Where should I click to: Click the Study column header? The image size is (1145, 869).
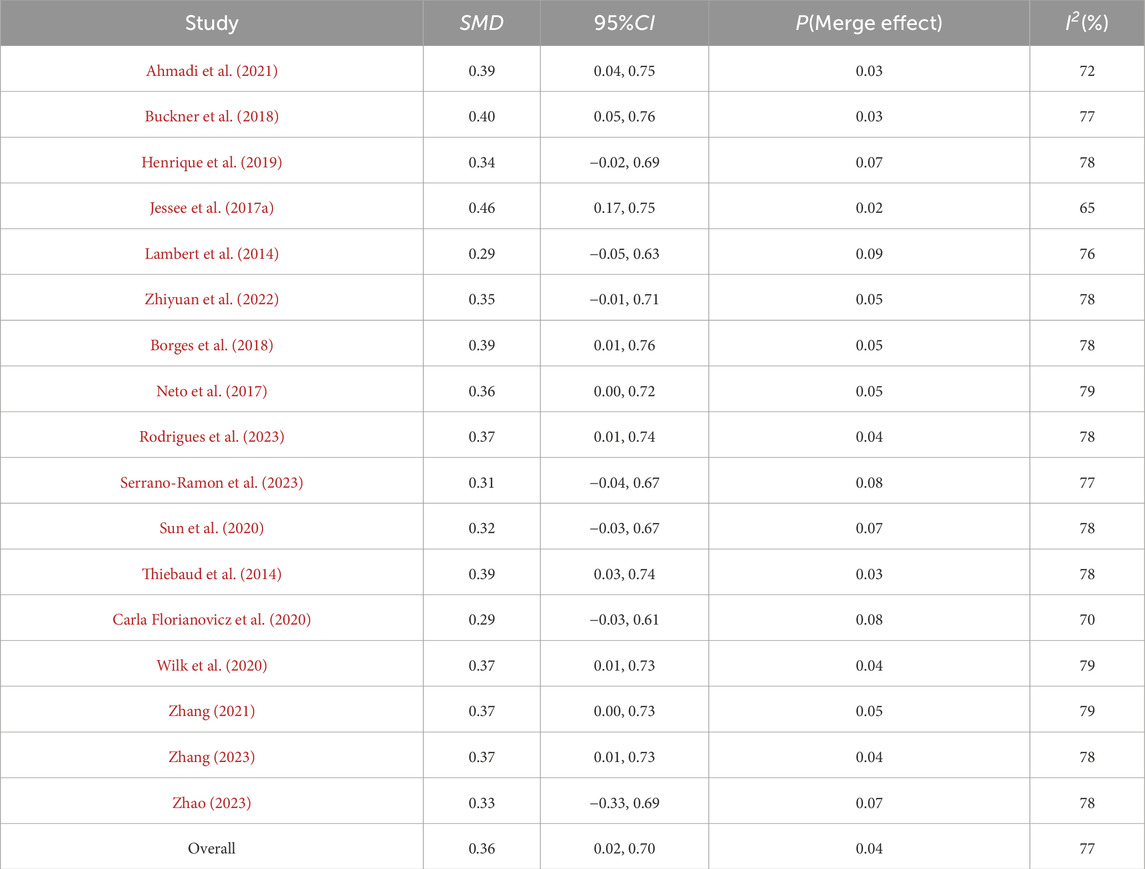click(x=212, y=23)
